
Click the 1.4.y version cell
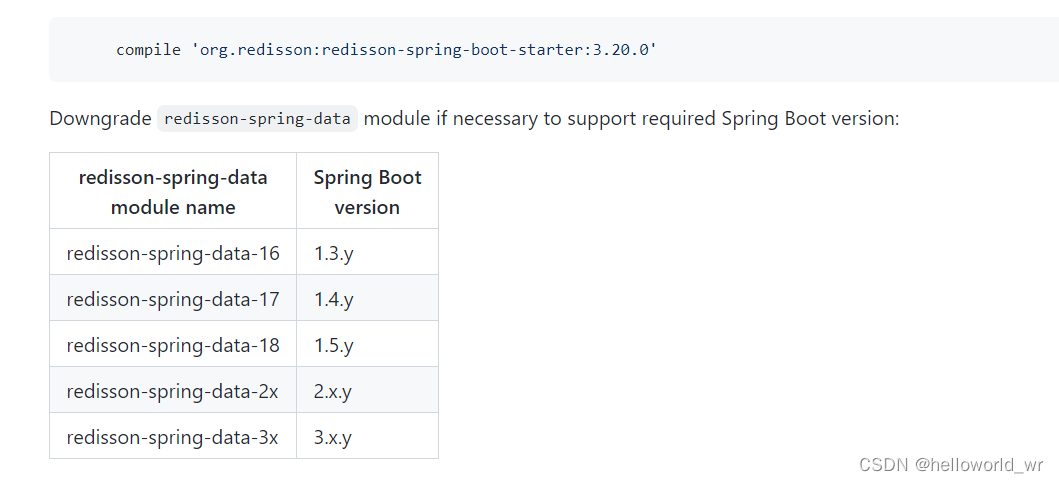pos(334,299)
